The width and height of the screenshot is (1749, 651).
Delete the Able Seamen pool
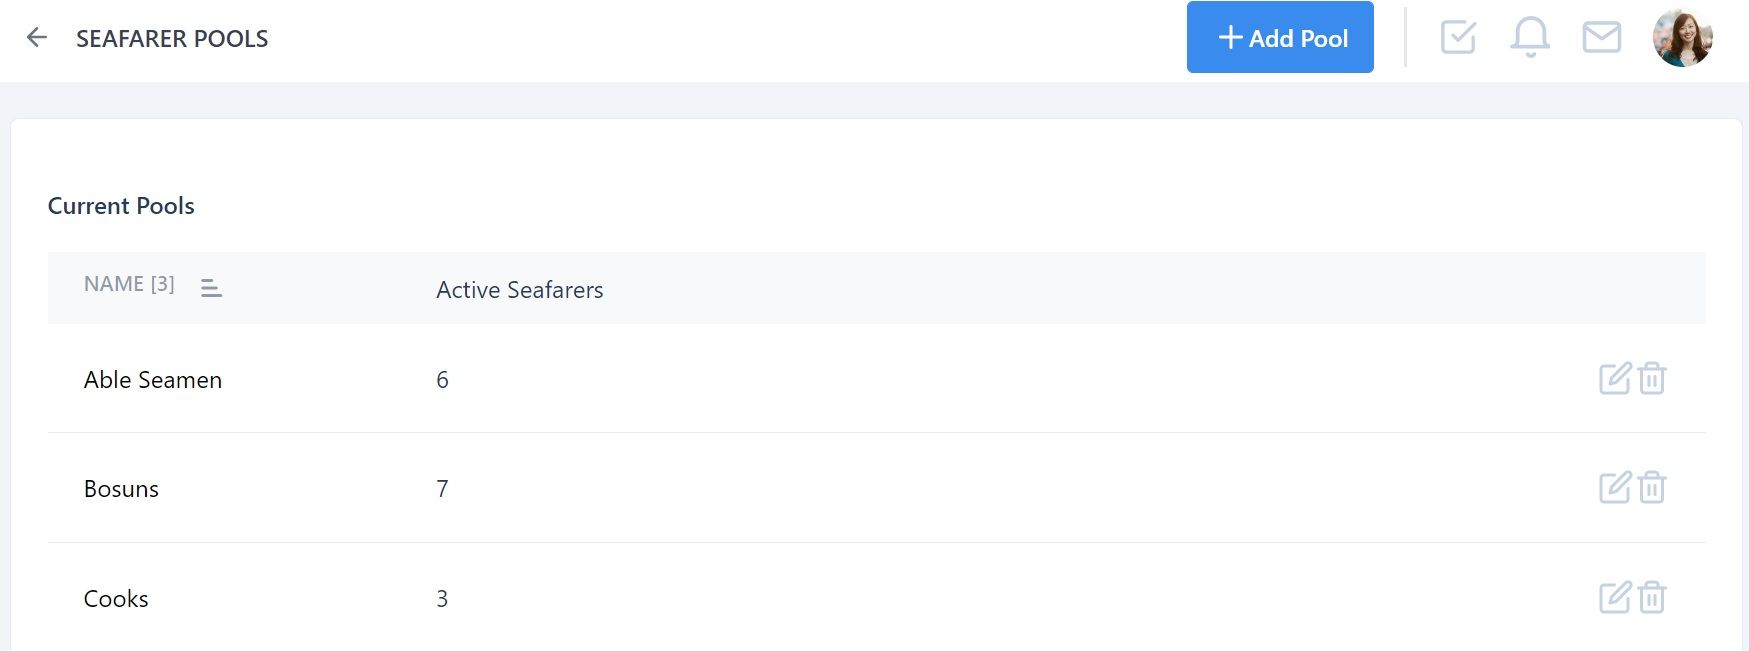1652,379
